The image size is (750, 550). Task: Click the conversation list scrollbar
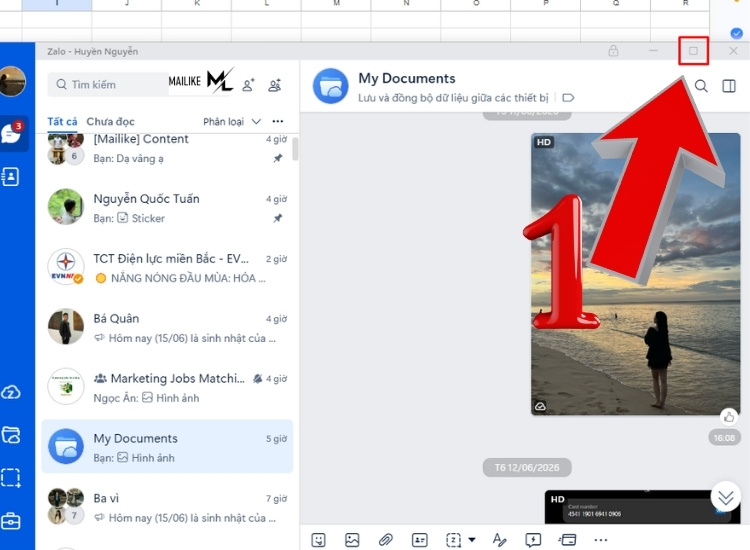pyautogui.click(x=295, y=148)
